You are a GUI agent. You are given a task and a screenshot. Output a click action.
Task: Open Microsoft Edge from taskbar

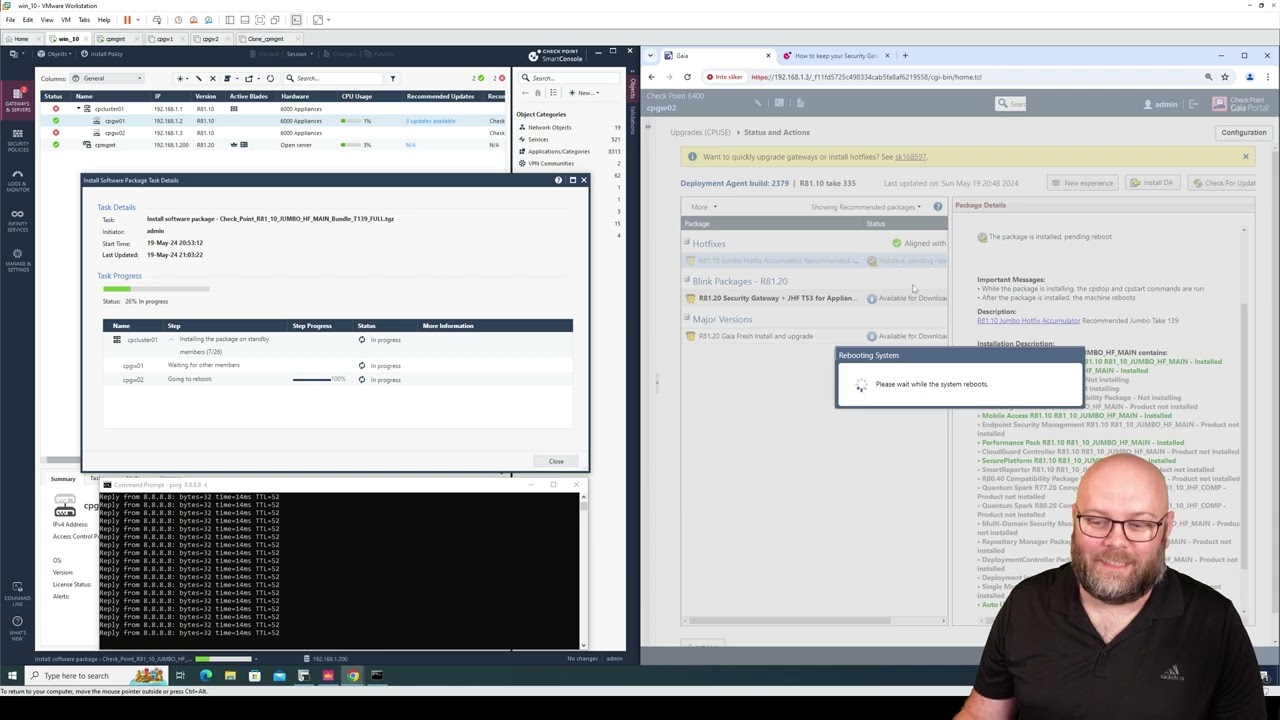[206, 676]
